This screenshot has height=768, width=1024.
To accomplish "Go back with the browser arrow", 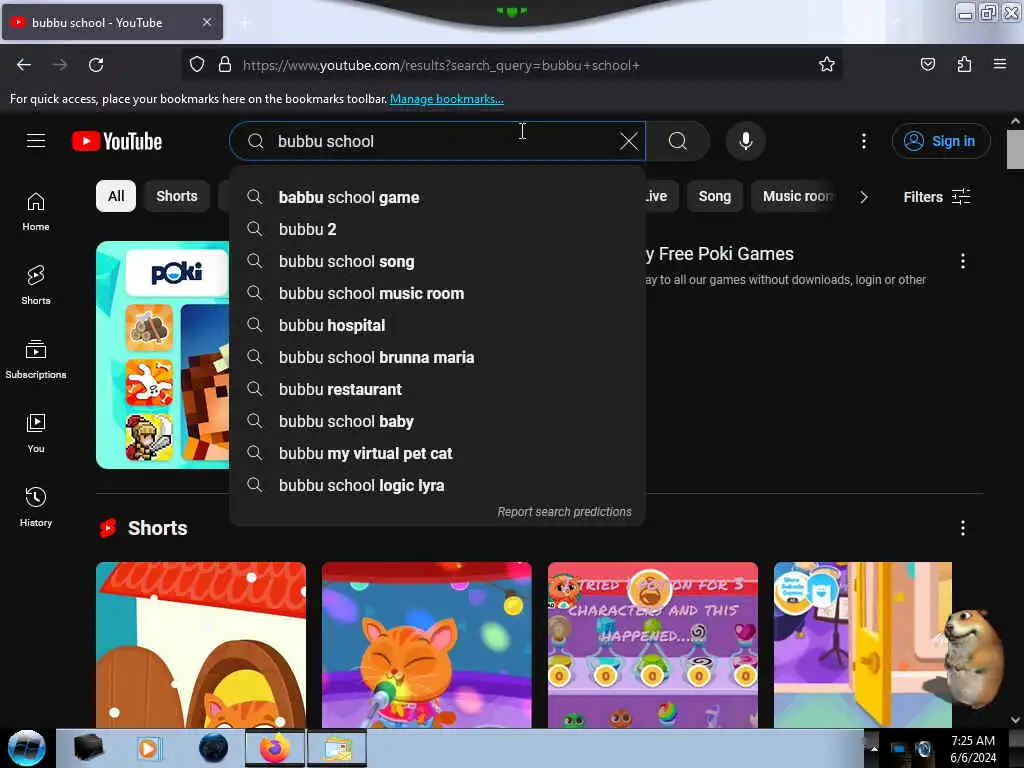I will pos(24,65).
